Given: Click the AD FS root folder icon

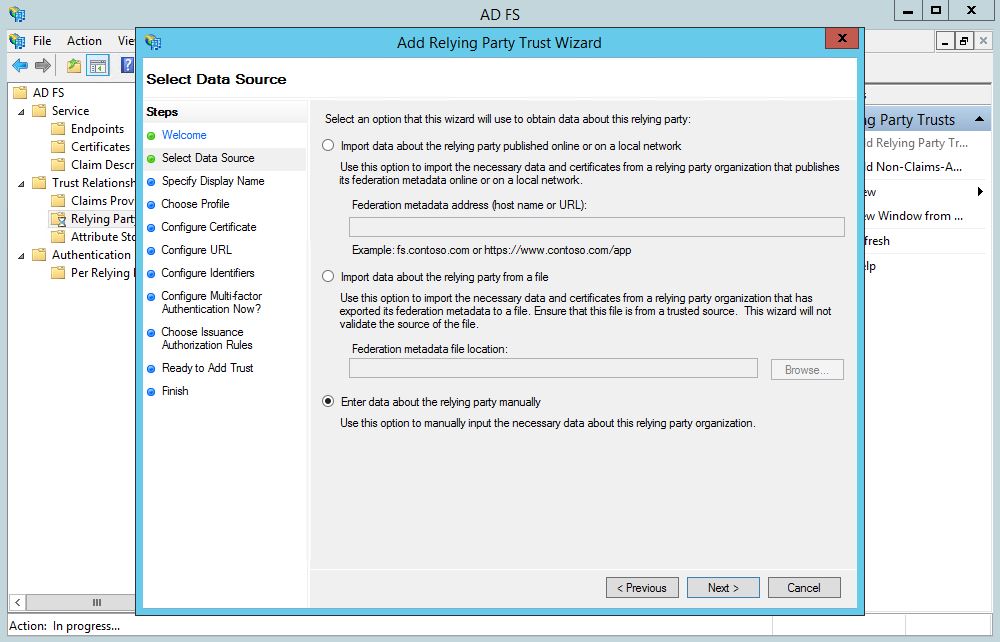Looking at the screenshot, I should coord(21,93).
